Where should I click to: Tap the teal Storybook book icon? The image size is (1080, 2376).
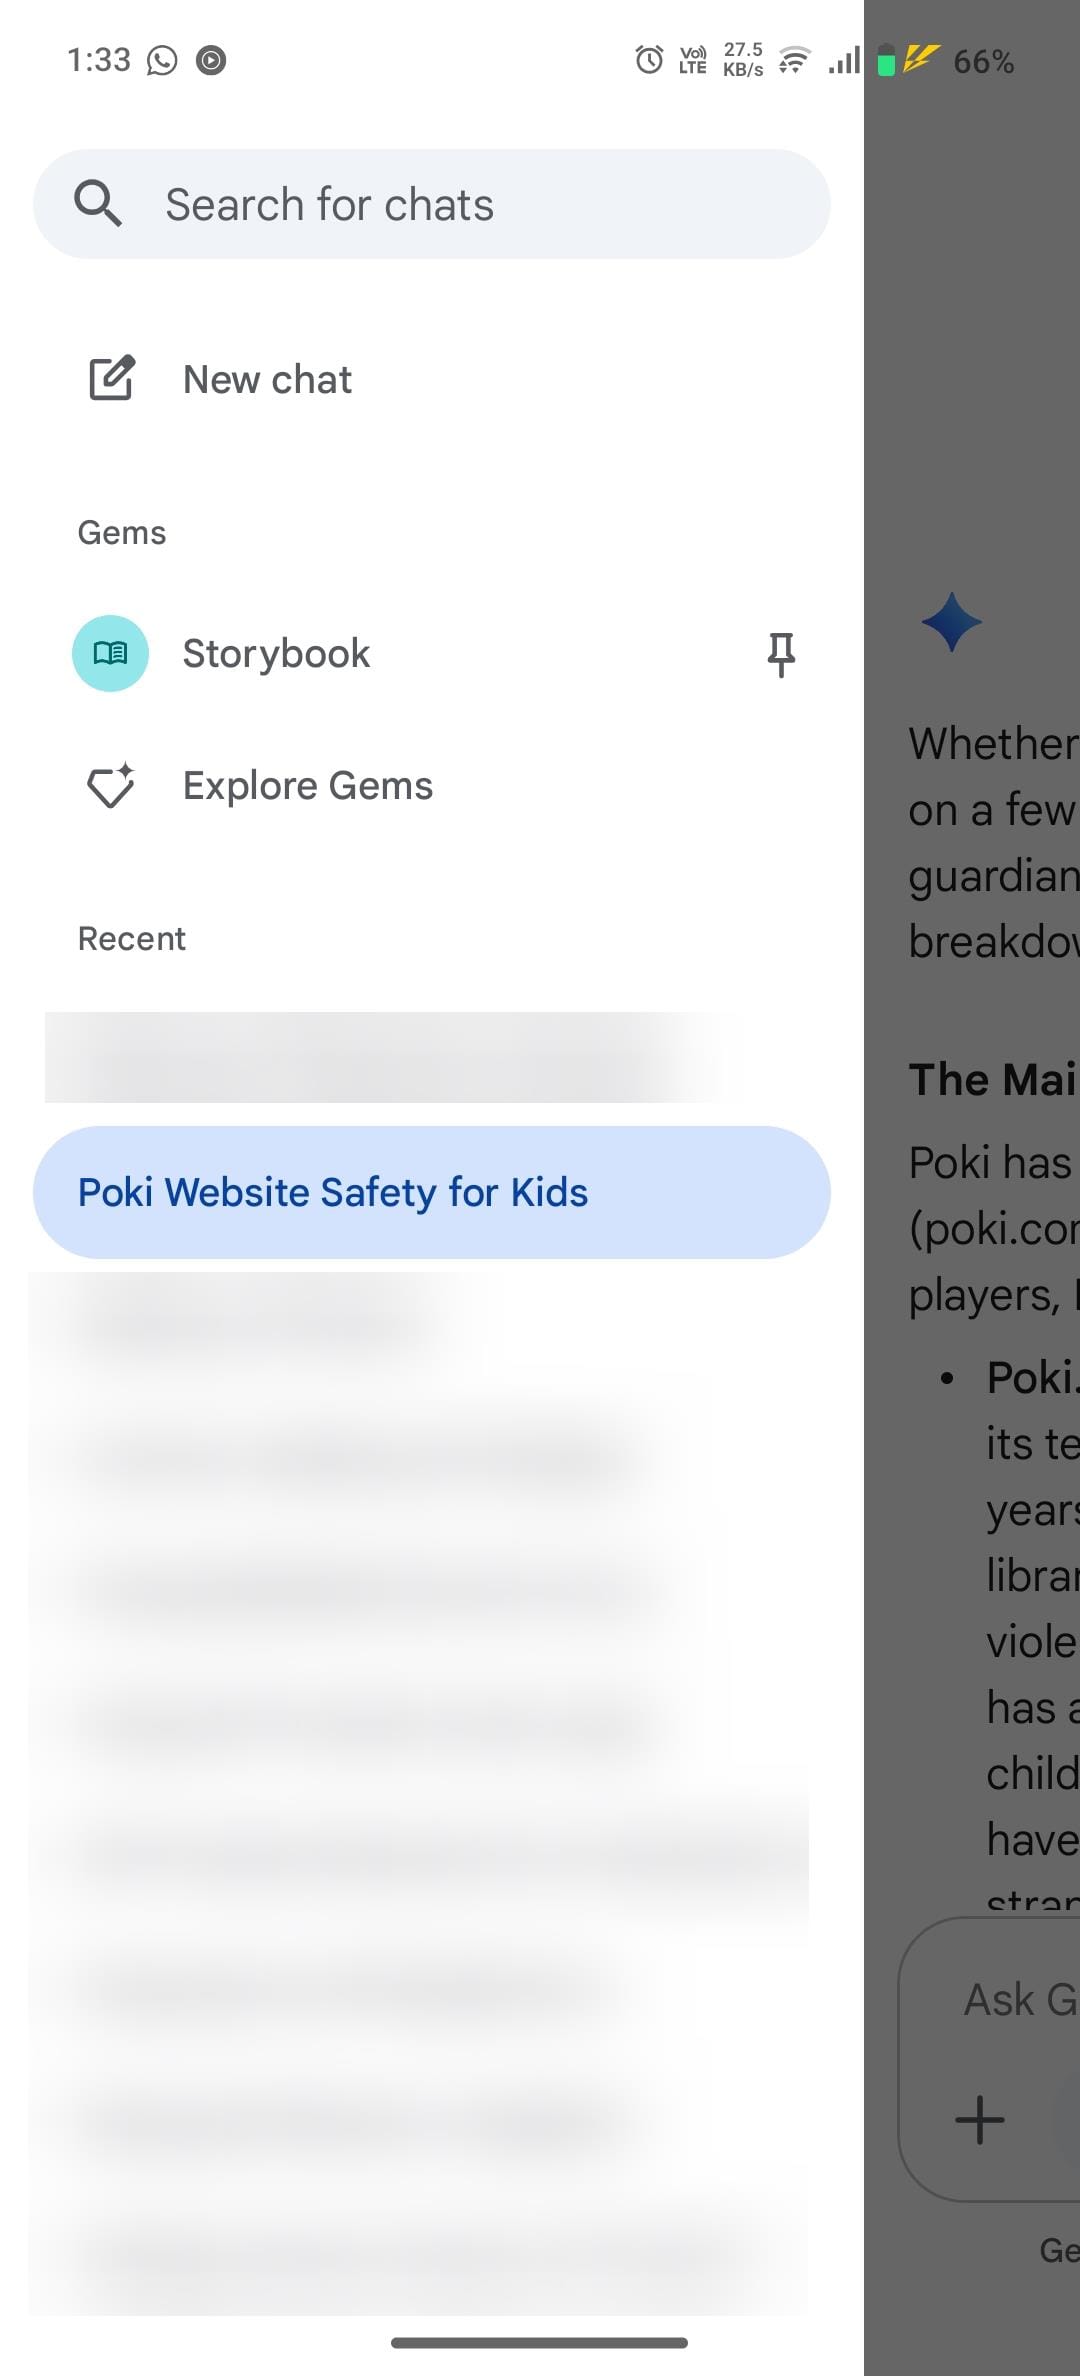110,653
